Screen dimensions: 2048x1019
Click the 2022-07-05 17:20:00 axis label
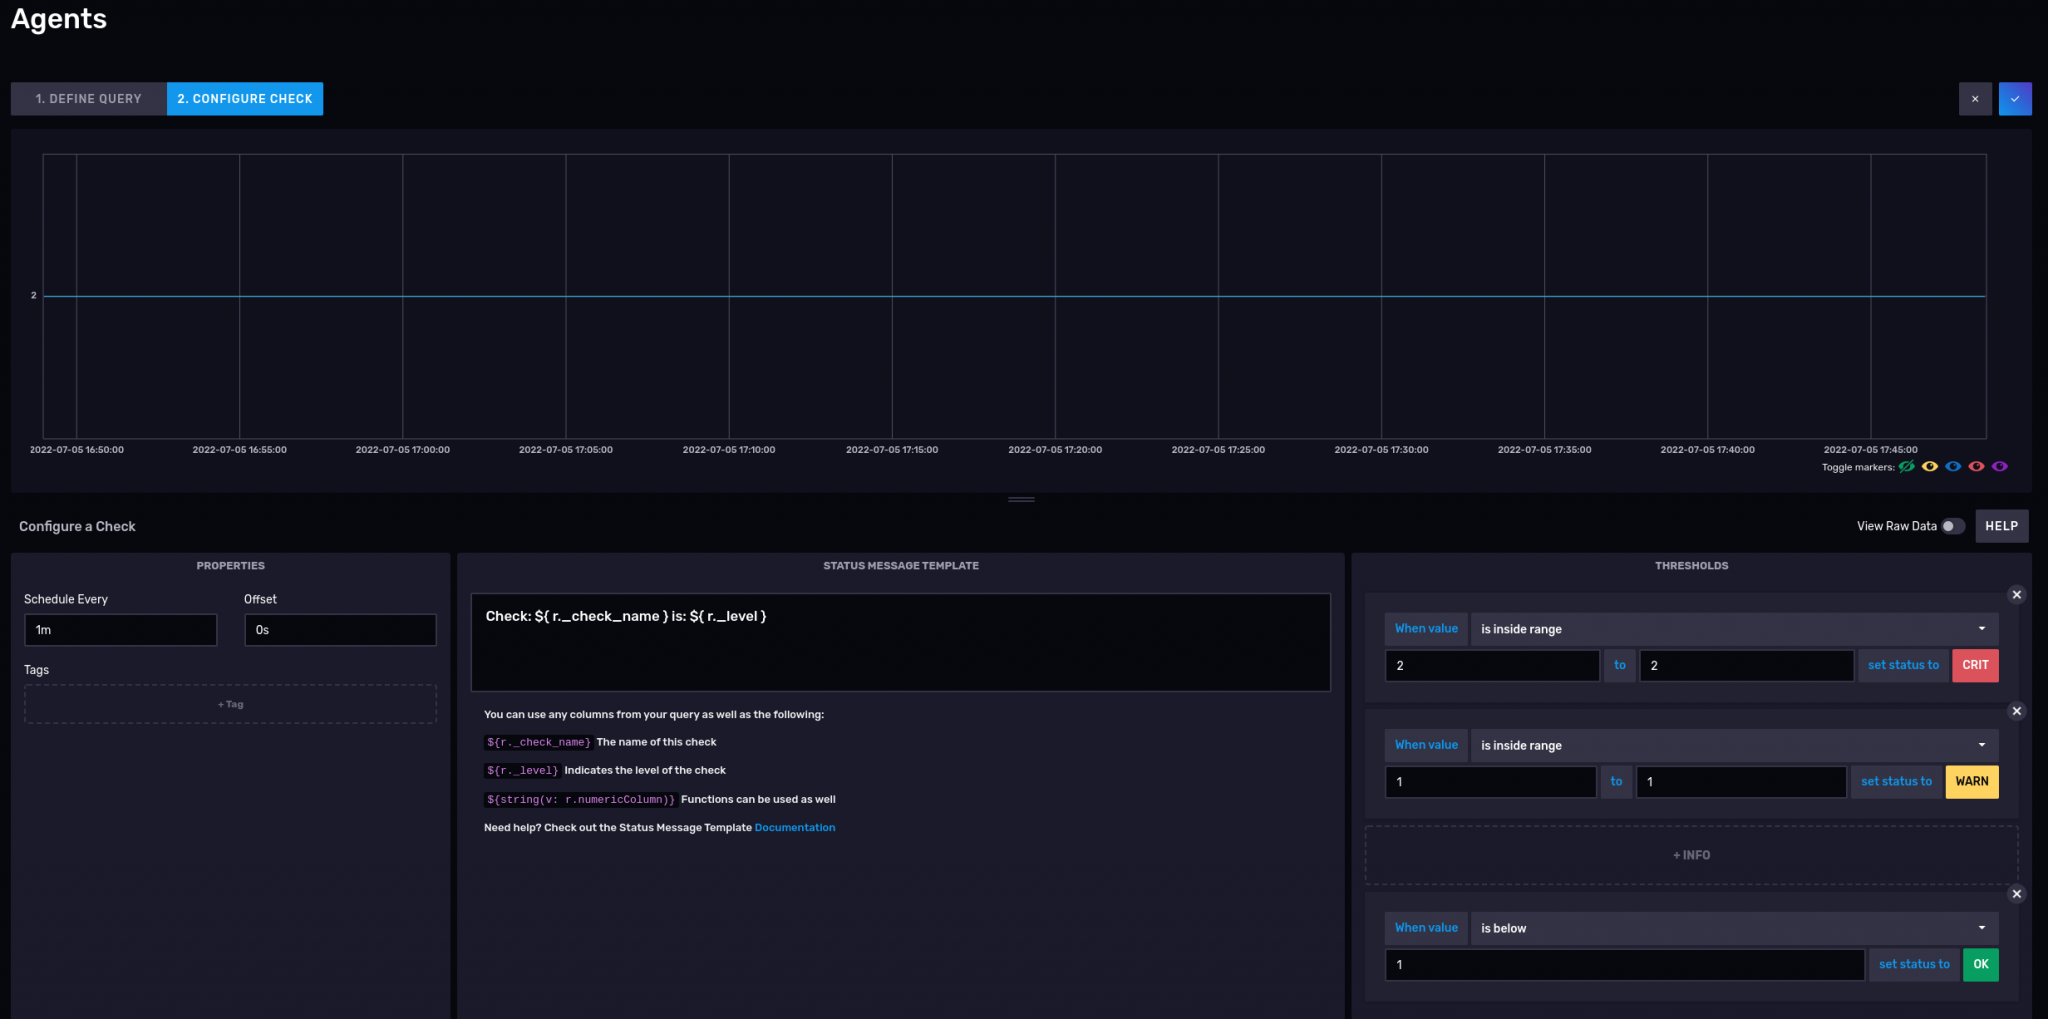pyautogui.click(x=1055, y=450)
